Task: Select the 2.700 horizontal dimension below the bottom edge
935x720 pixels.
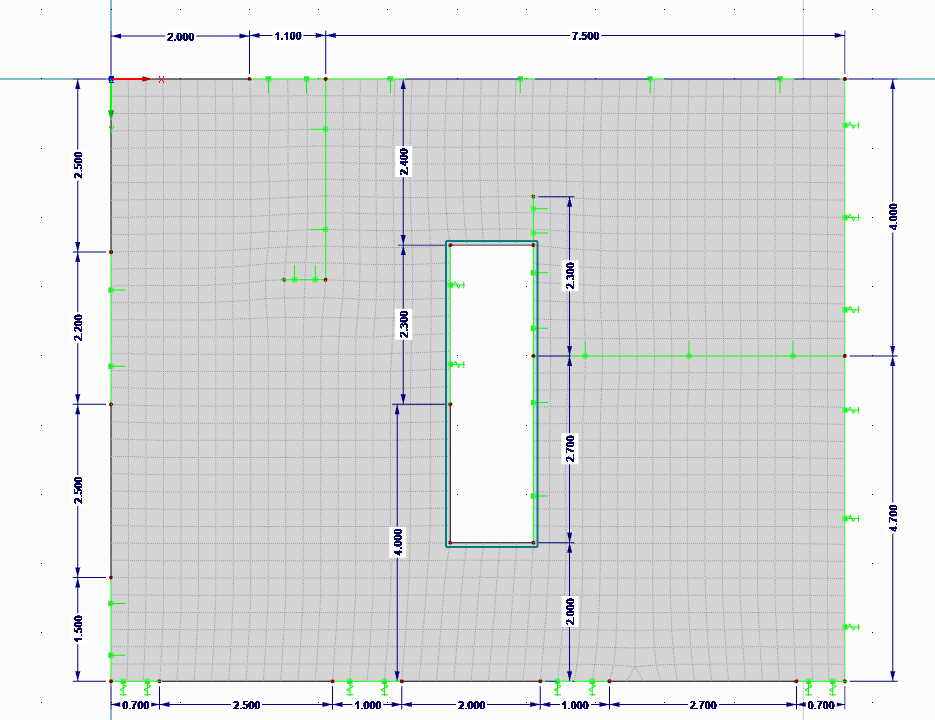Action: click(702, 705)
